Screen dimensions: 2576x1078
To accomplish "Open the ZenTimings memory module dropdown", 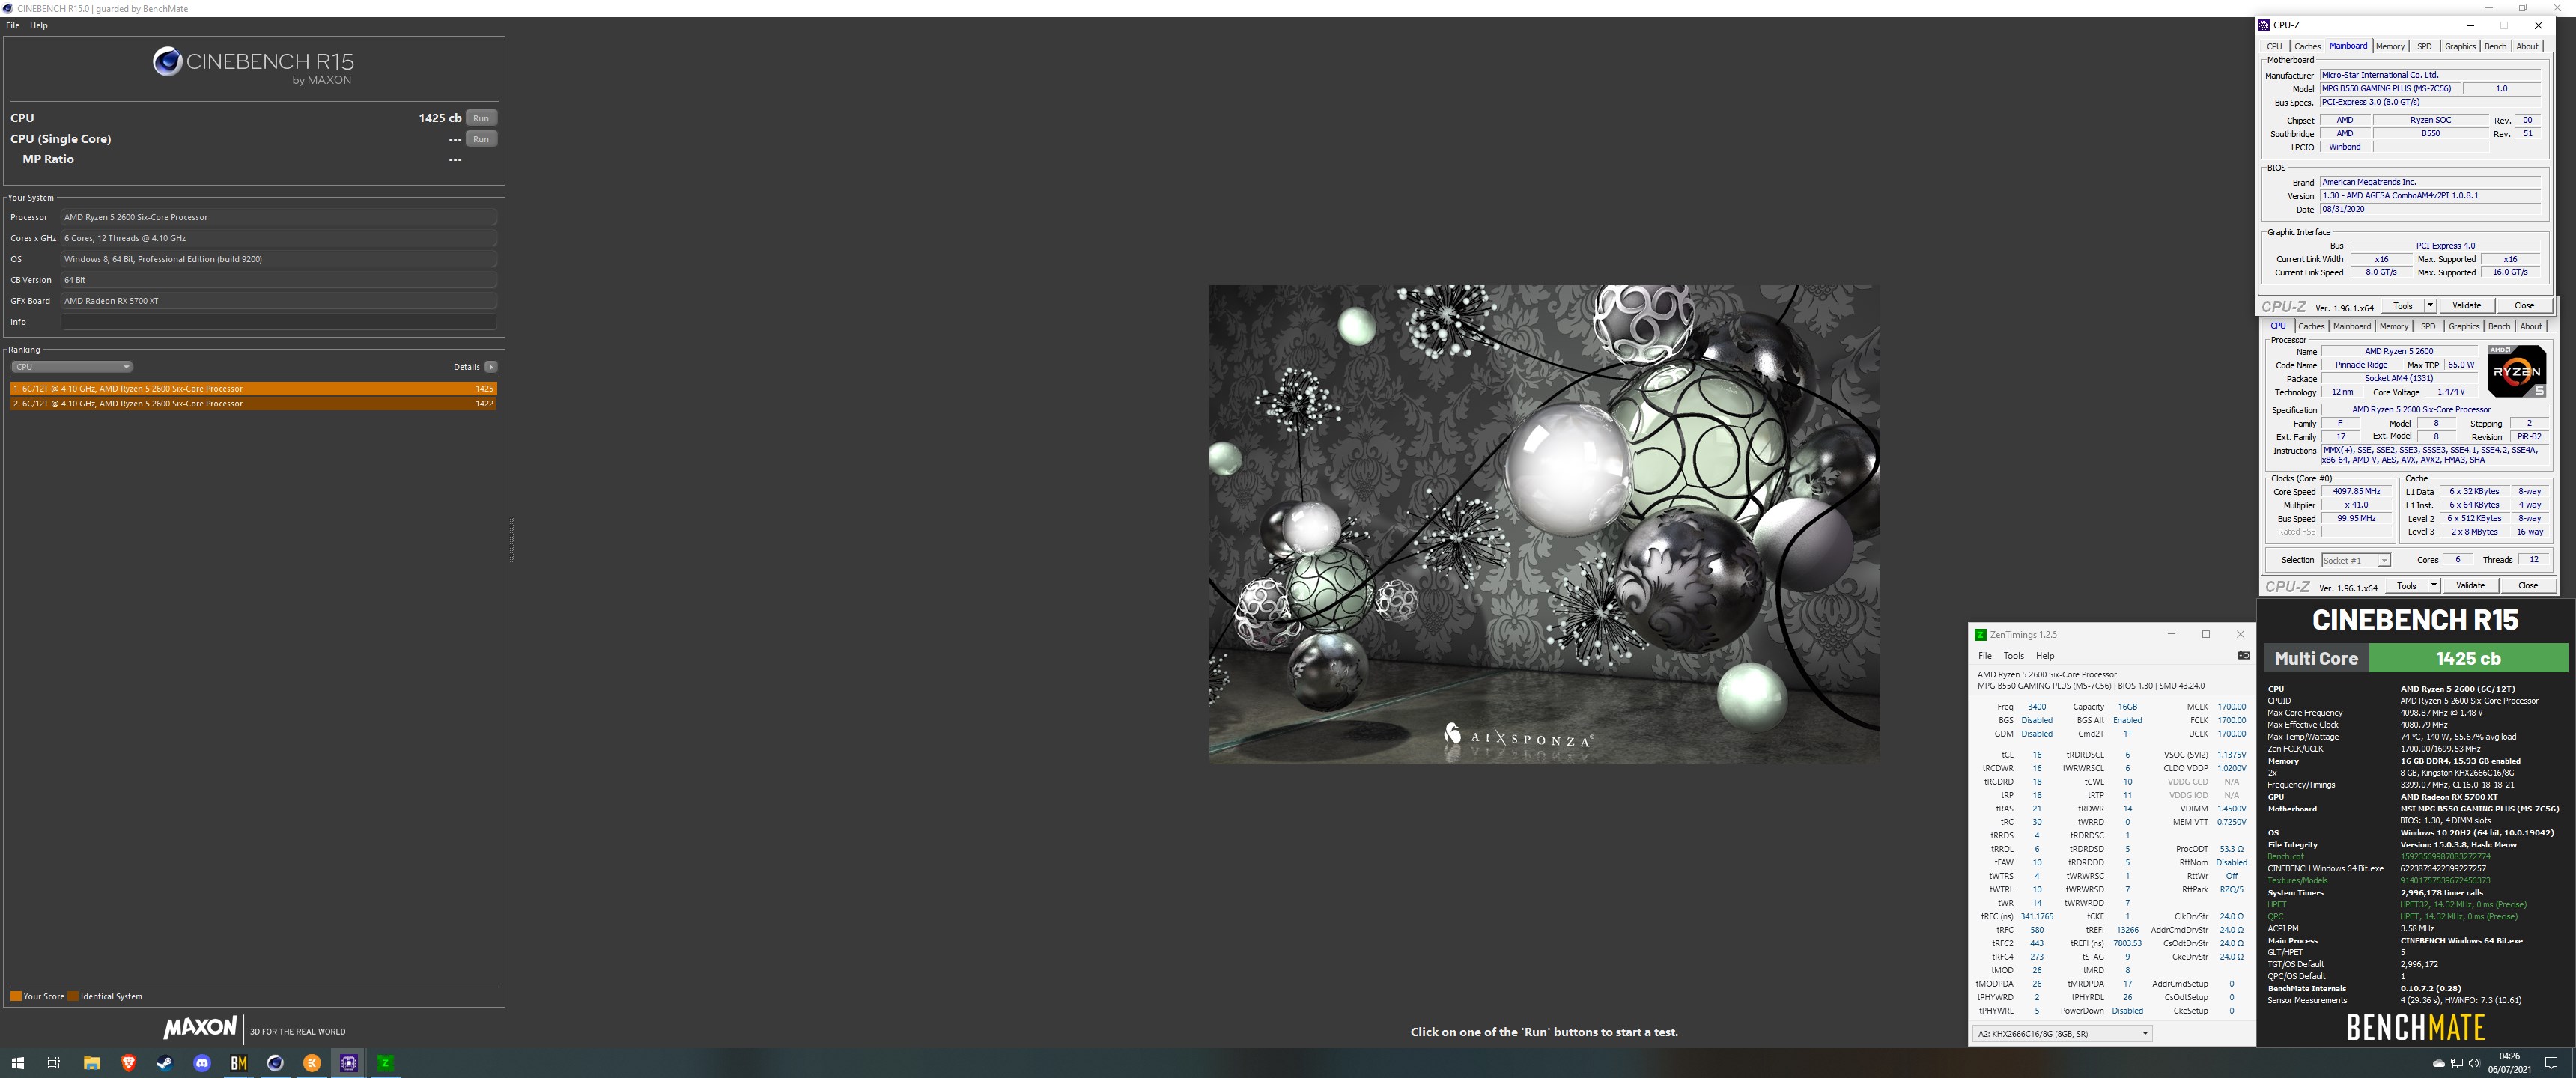I will [x=2062, y=1034].
